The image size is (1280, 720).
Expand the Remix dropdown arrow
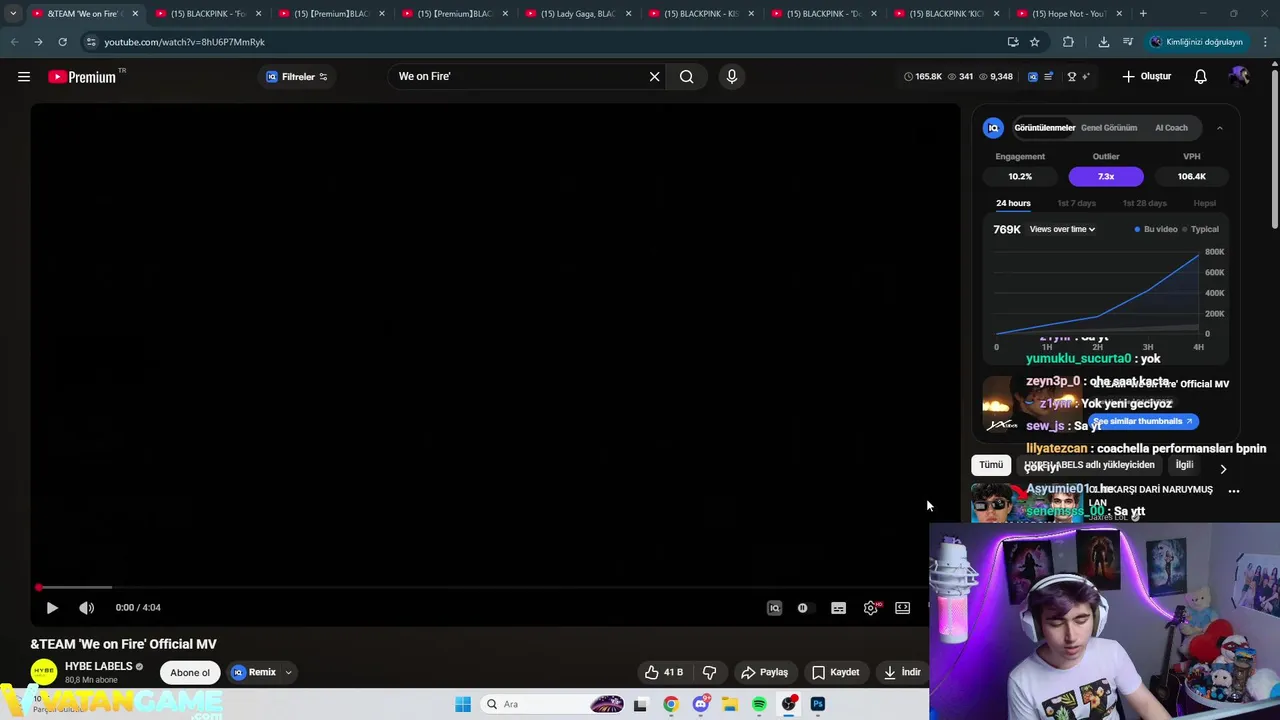tap(288, 673)
